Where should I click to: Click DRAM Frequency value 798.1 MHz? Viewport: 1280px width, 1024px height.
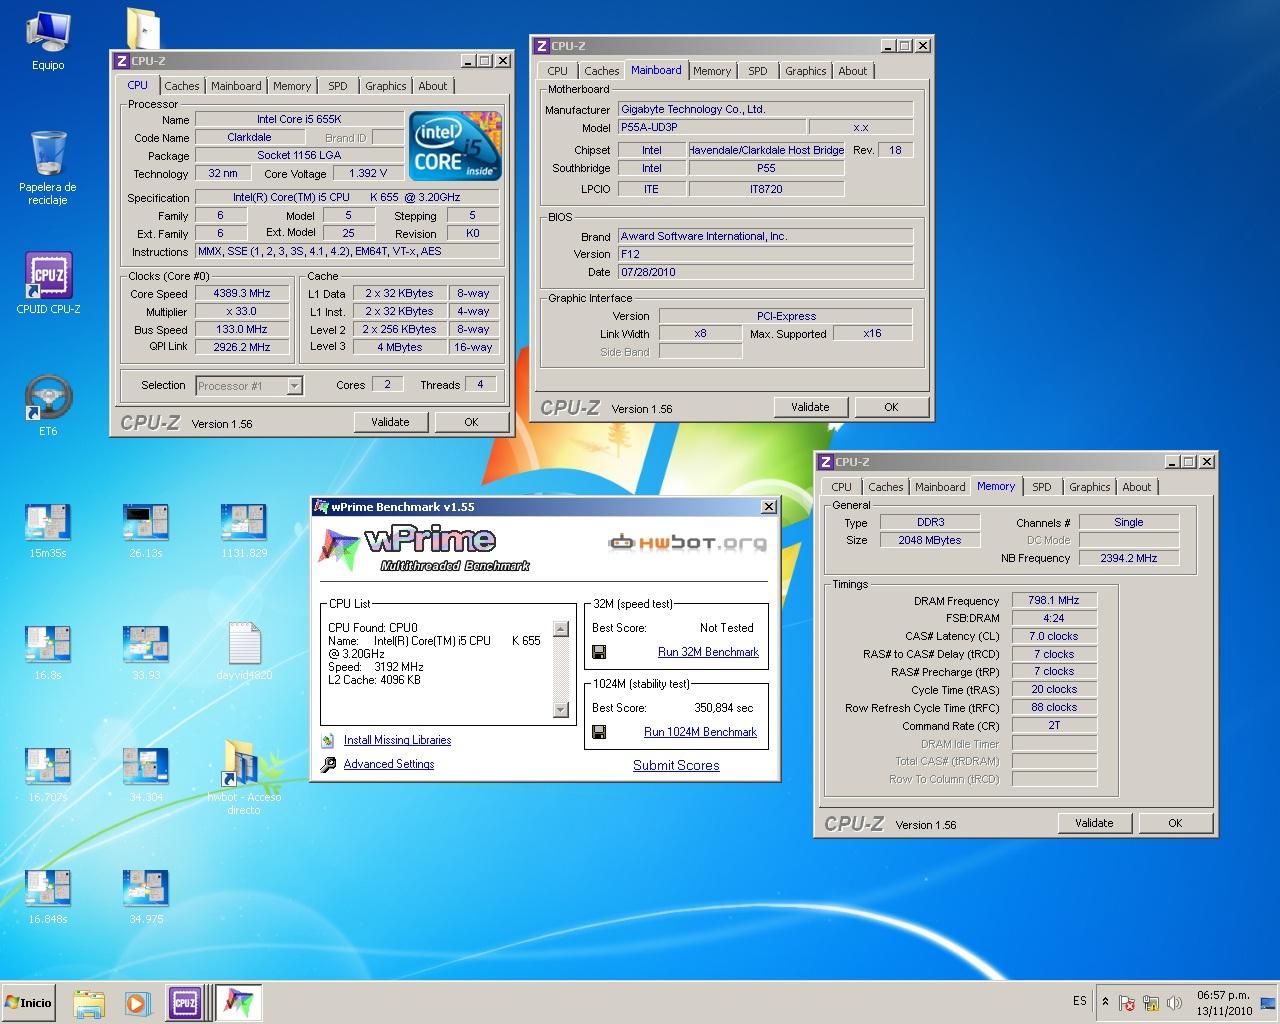point(1054,600)
